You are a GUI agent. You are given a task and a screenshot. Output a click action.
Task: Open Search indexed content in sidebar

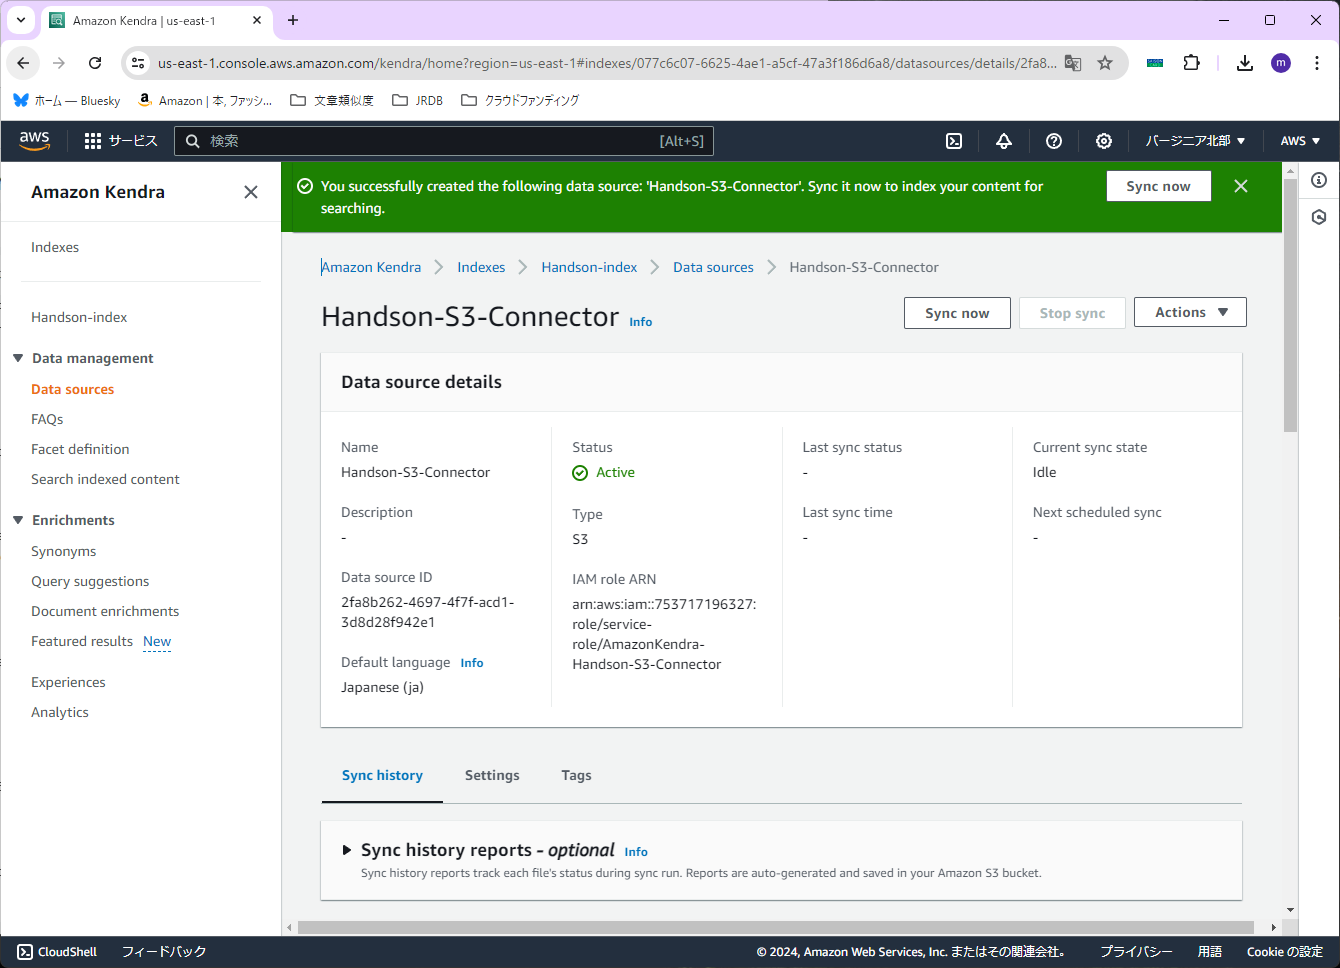pos(105,479)
